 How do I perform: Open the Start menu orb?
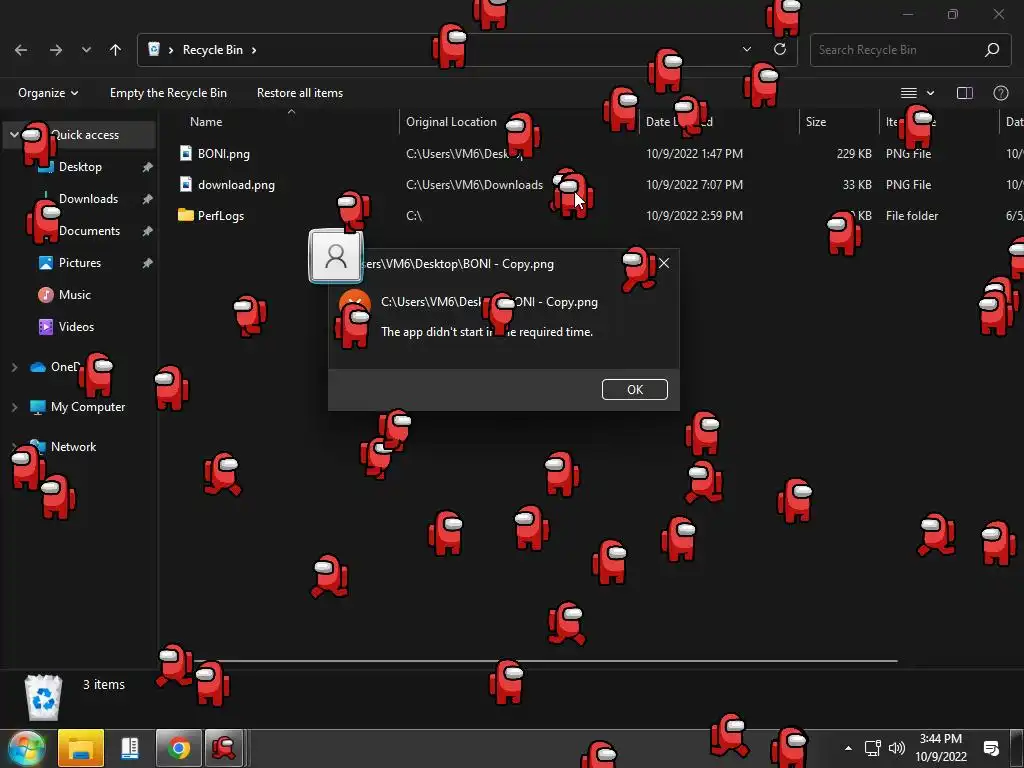(26, 748)
